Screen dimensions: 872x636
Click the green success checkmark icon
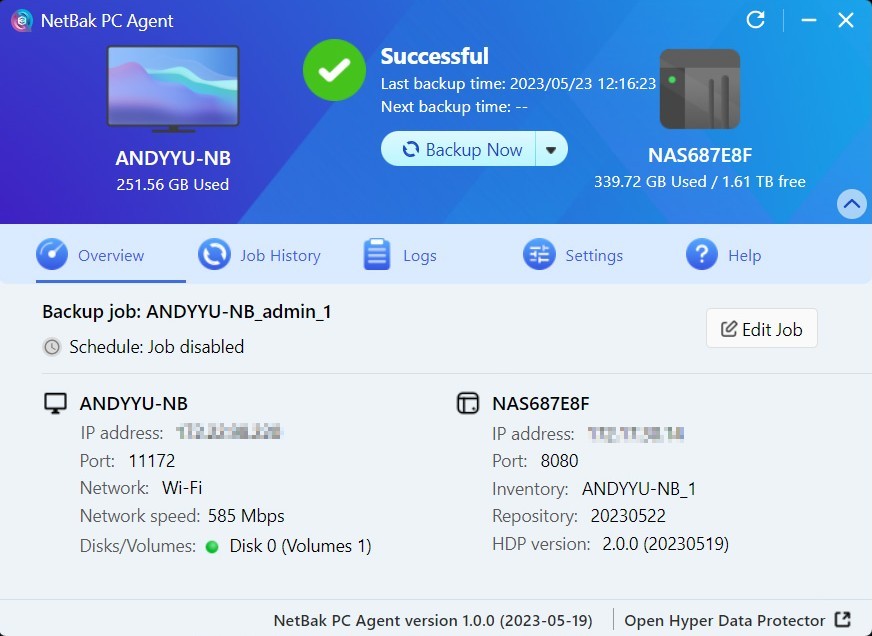pos(335,69)
